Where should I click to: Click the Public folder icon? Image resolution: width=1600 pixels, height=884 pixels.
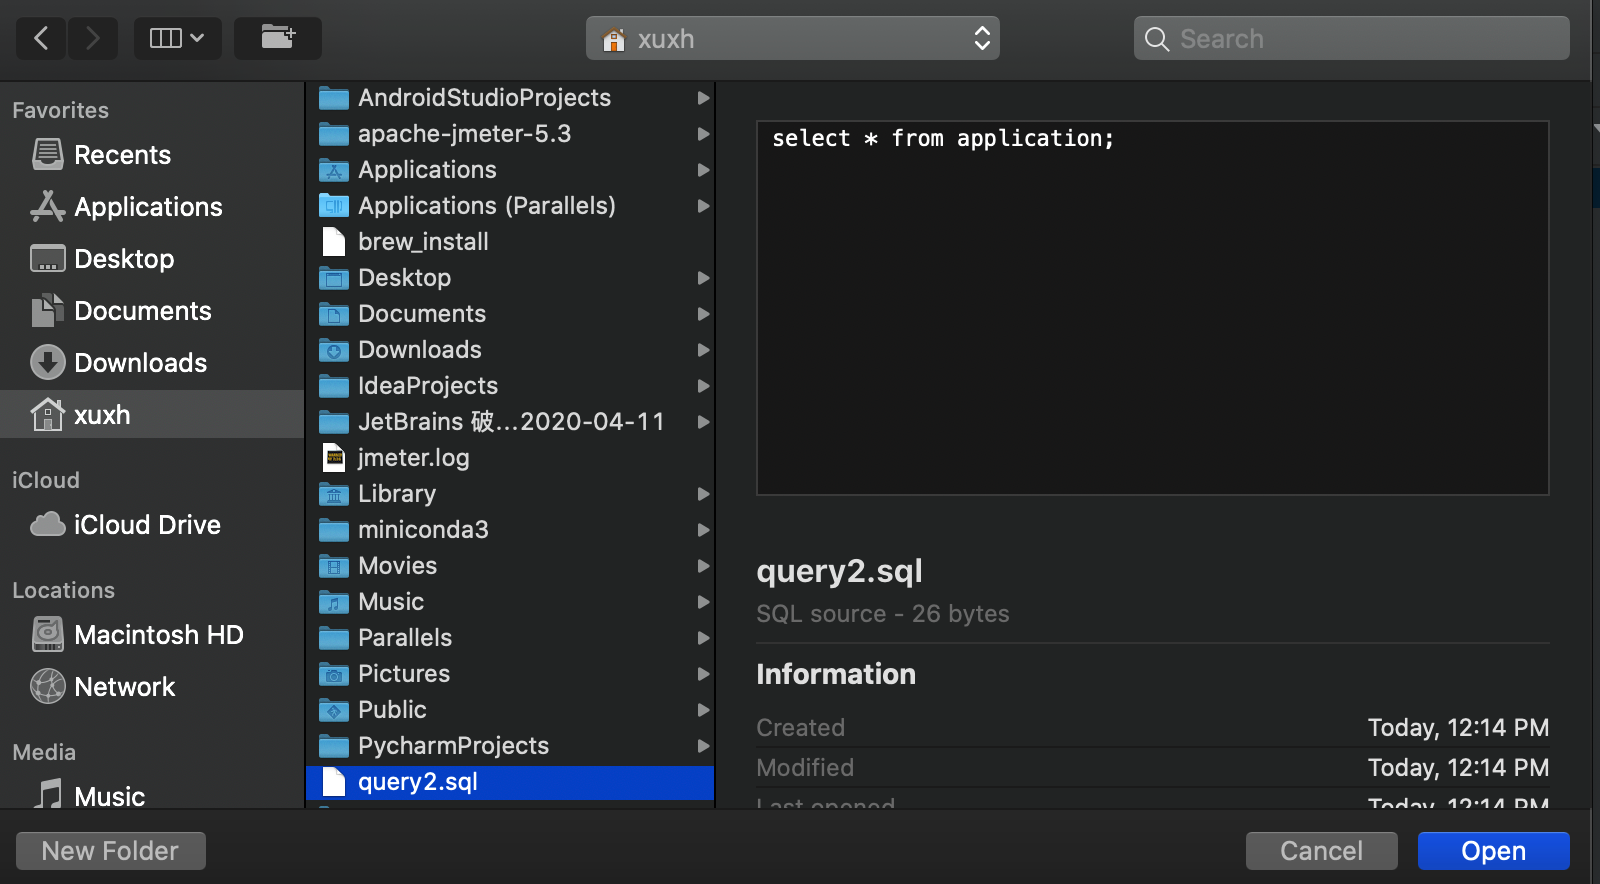pos(334,710)
